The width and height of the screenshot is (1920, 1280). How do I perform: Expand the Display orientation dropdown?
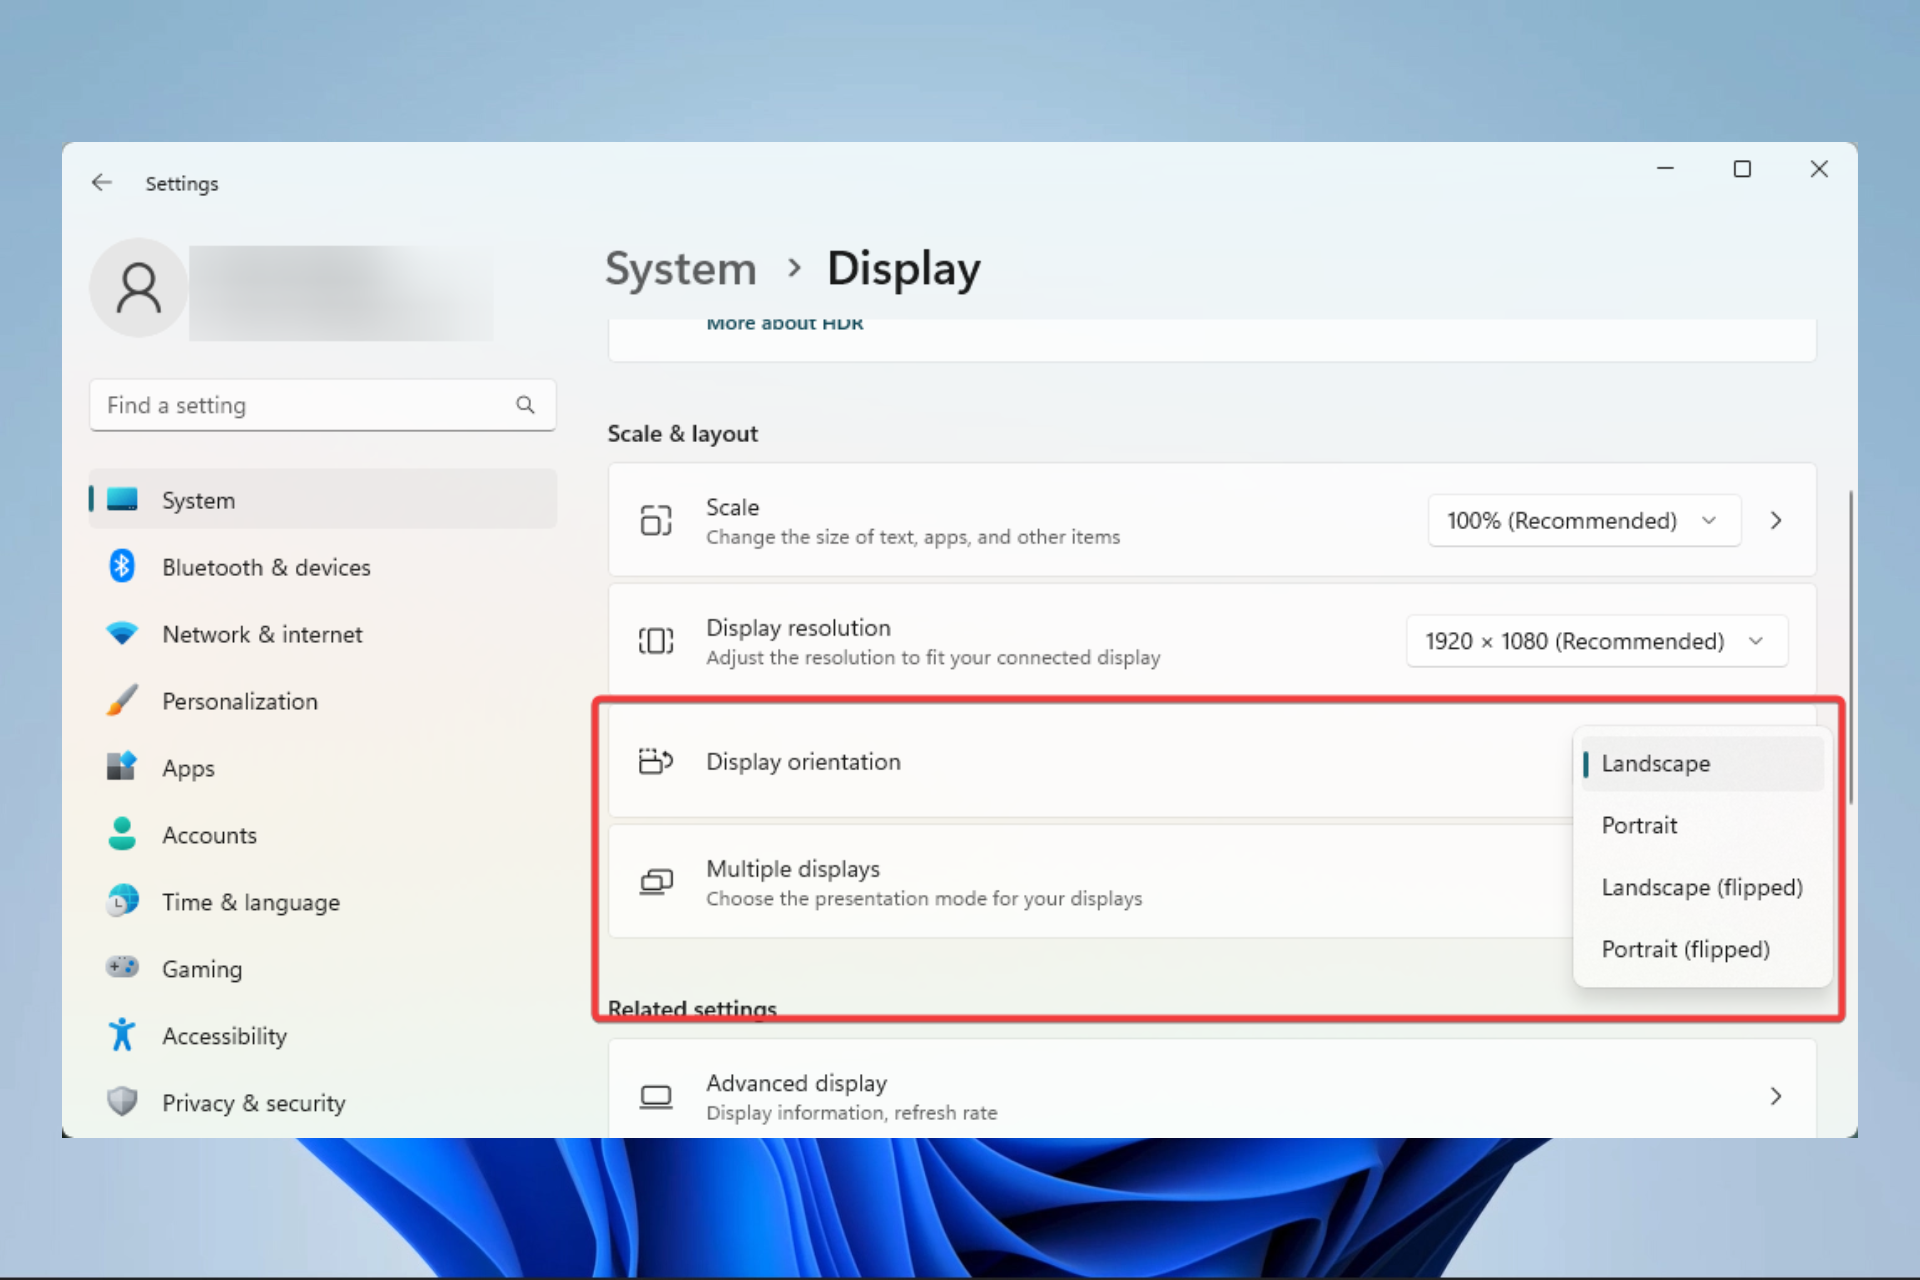click(x=1679, y=761)
